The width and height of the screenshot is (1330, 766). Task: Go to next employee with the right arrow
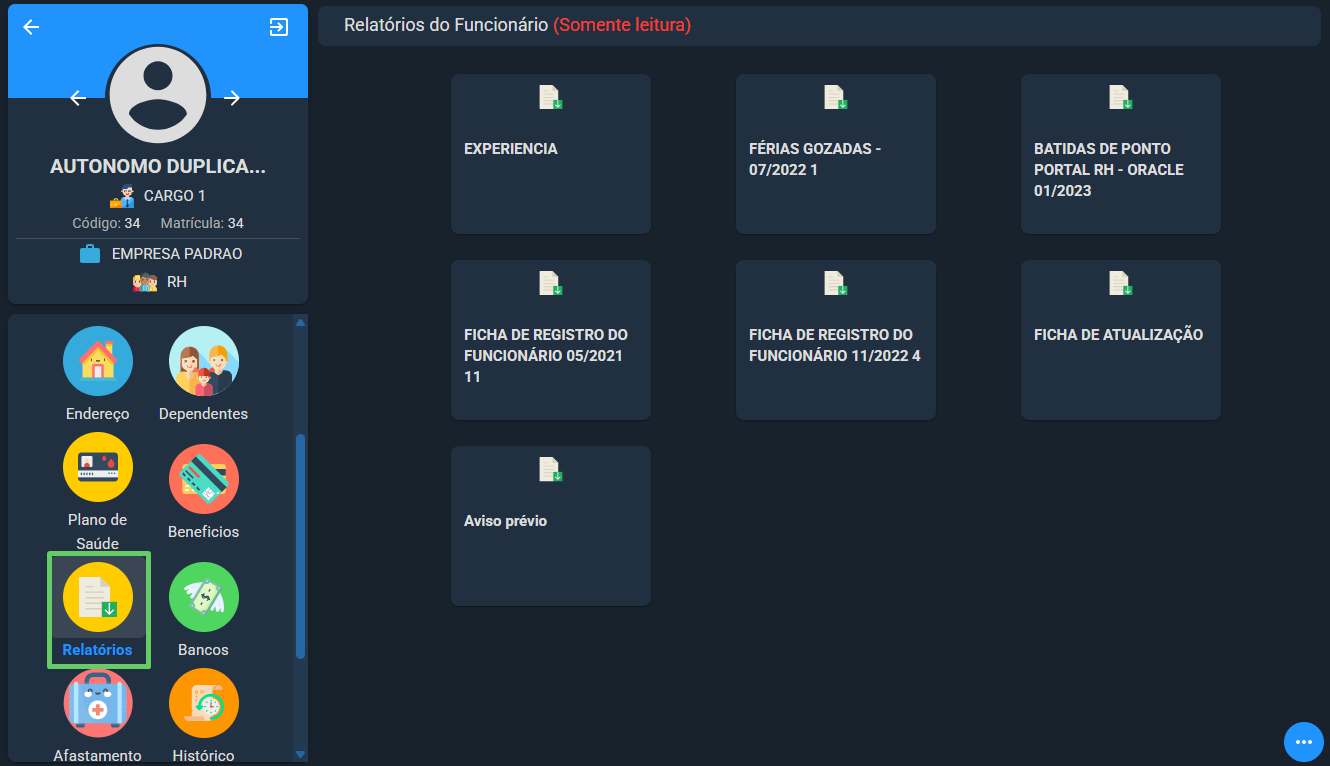point(232,98)
